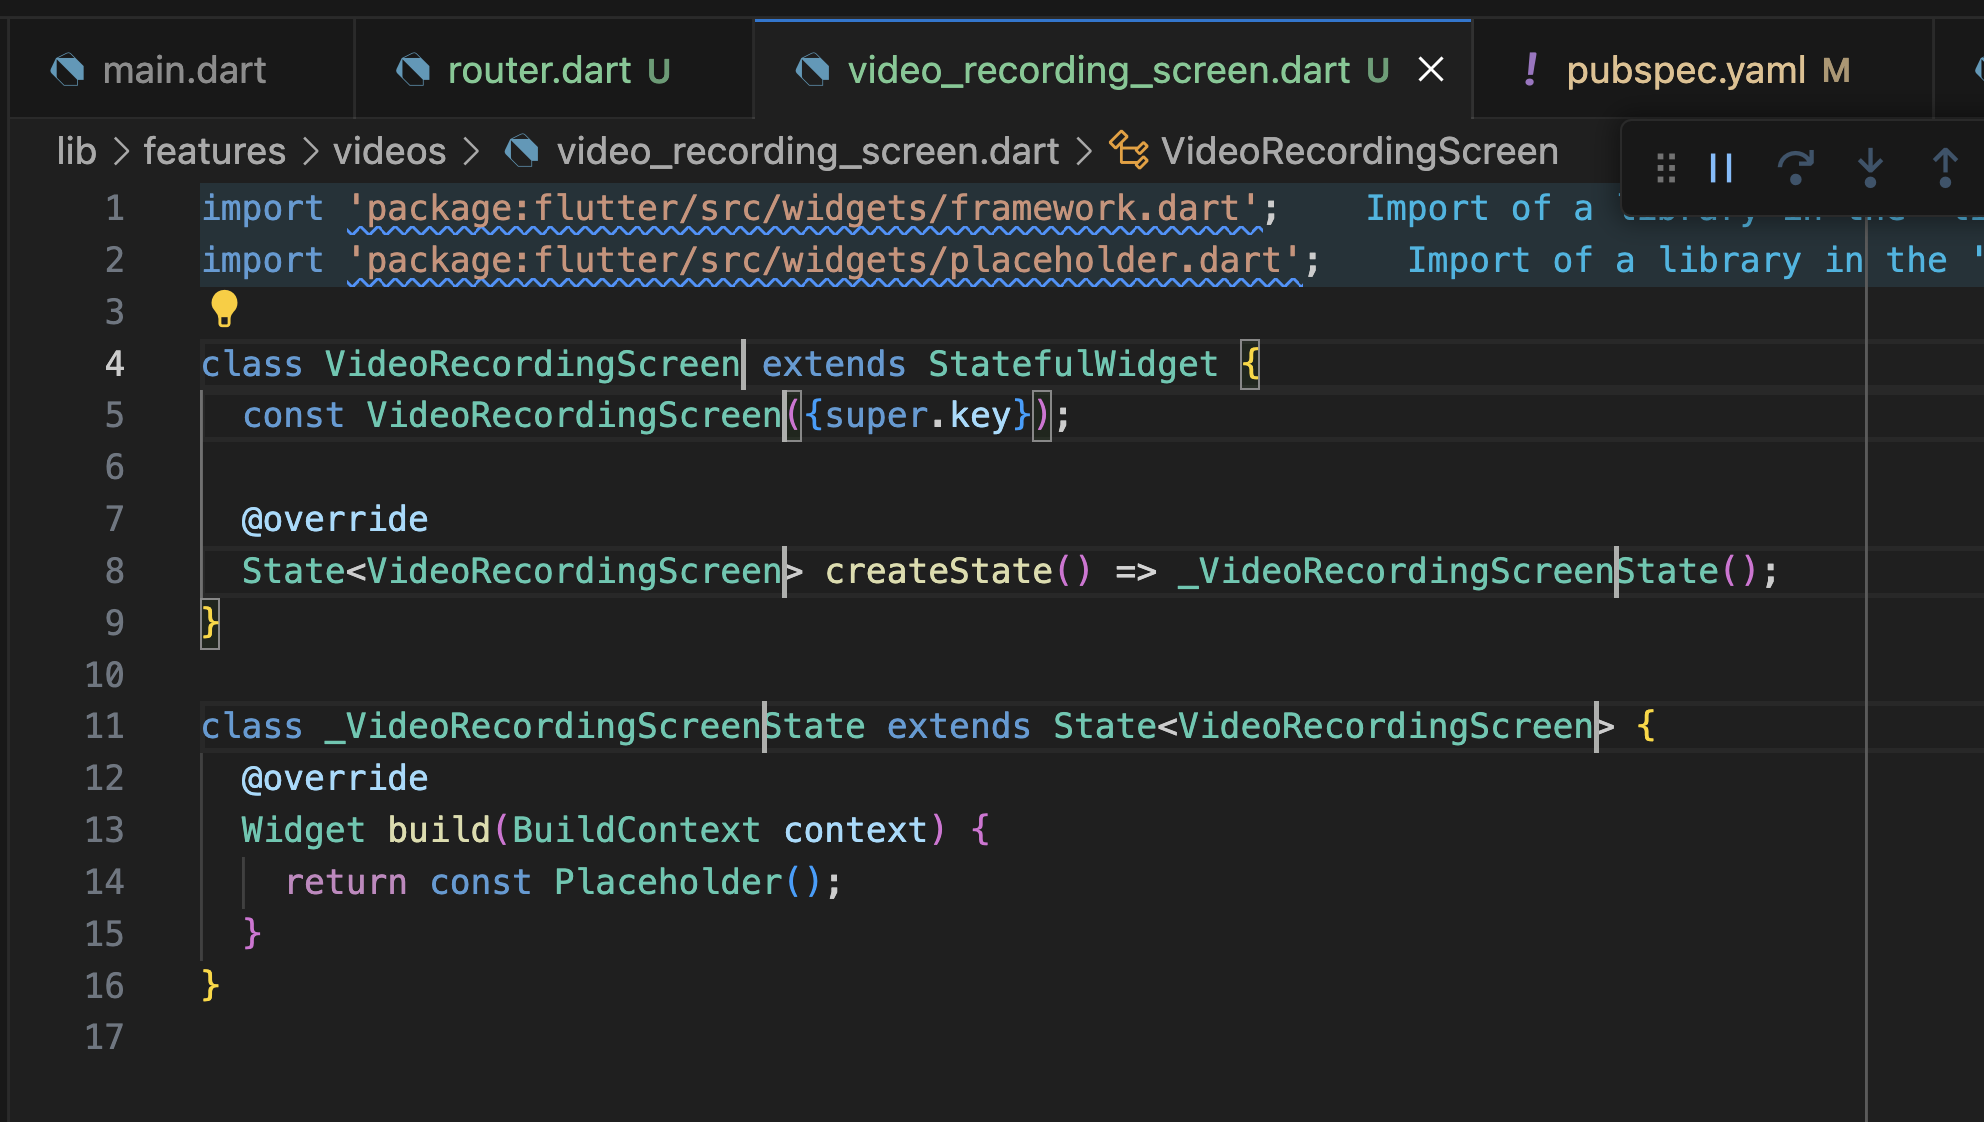Grab the debug toolbar drag handle
This screenshot has height=1122, width=1984.
tap(1666, 168)
